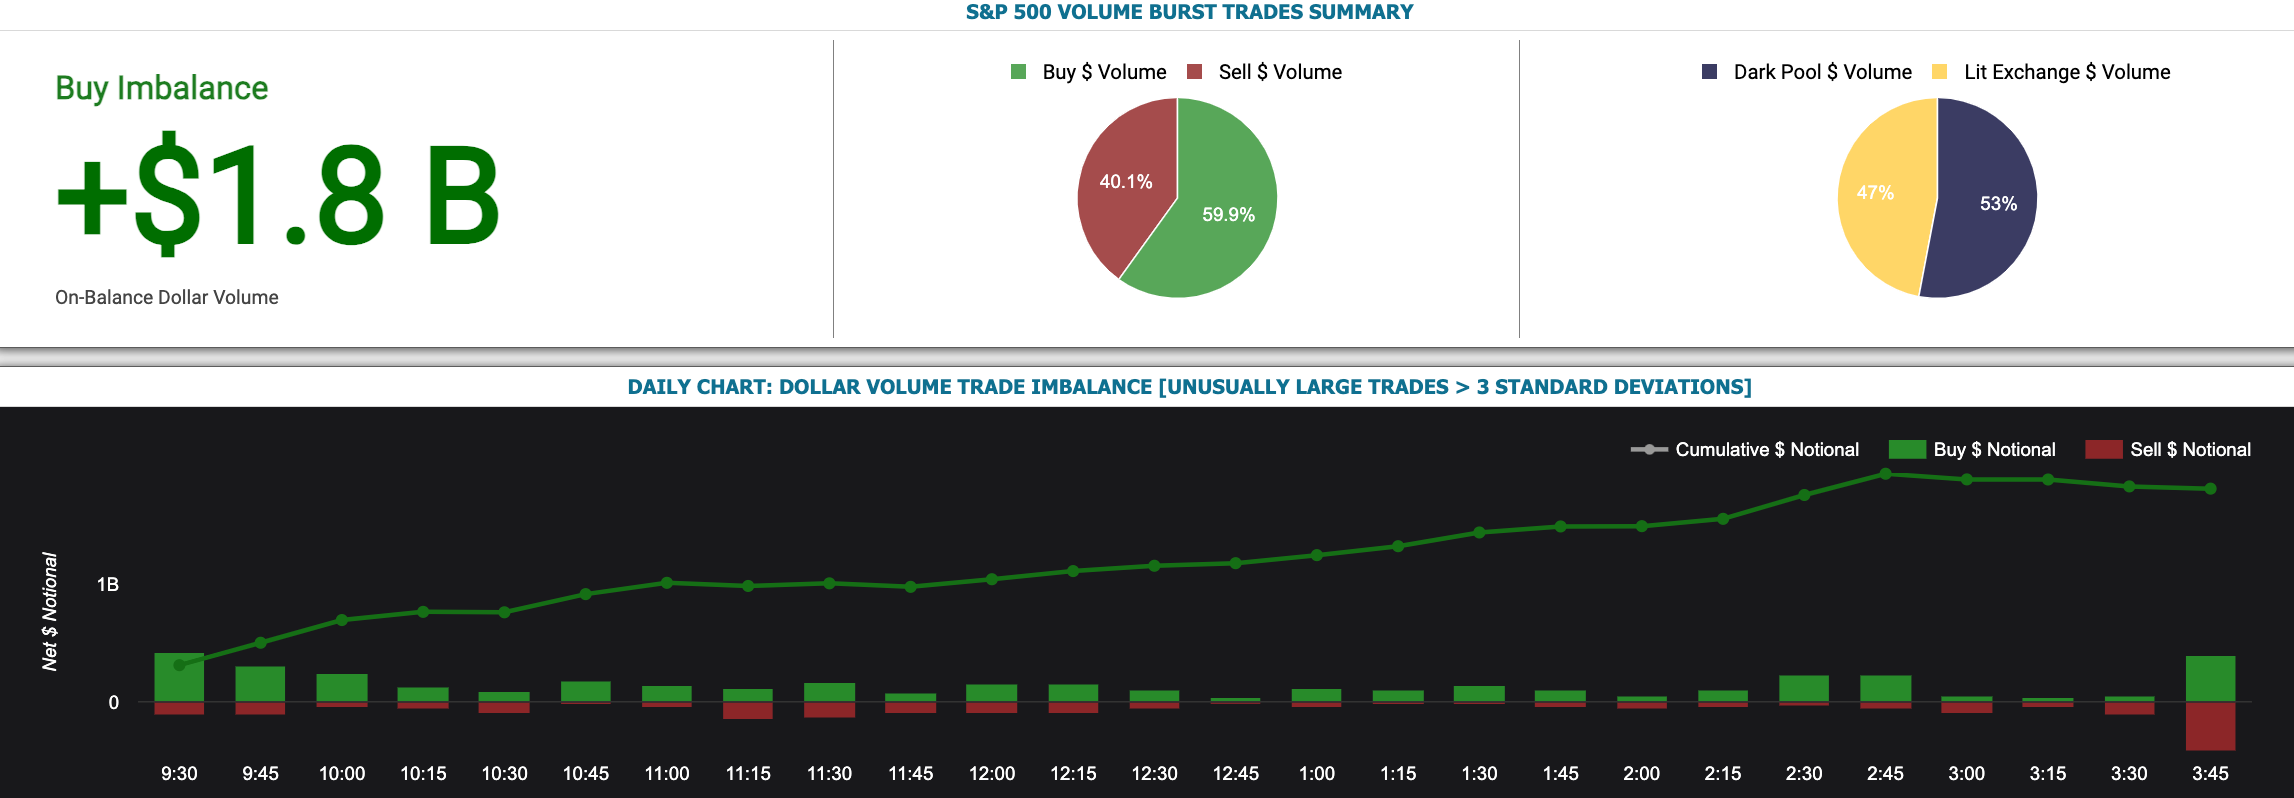Click the +$1.8 B imbalance value

tap(279, 195)
